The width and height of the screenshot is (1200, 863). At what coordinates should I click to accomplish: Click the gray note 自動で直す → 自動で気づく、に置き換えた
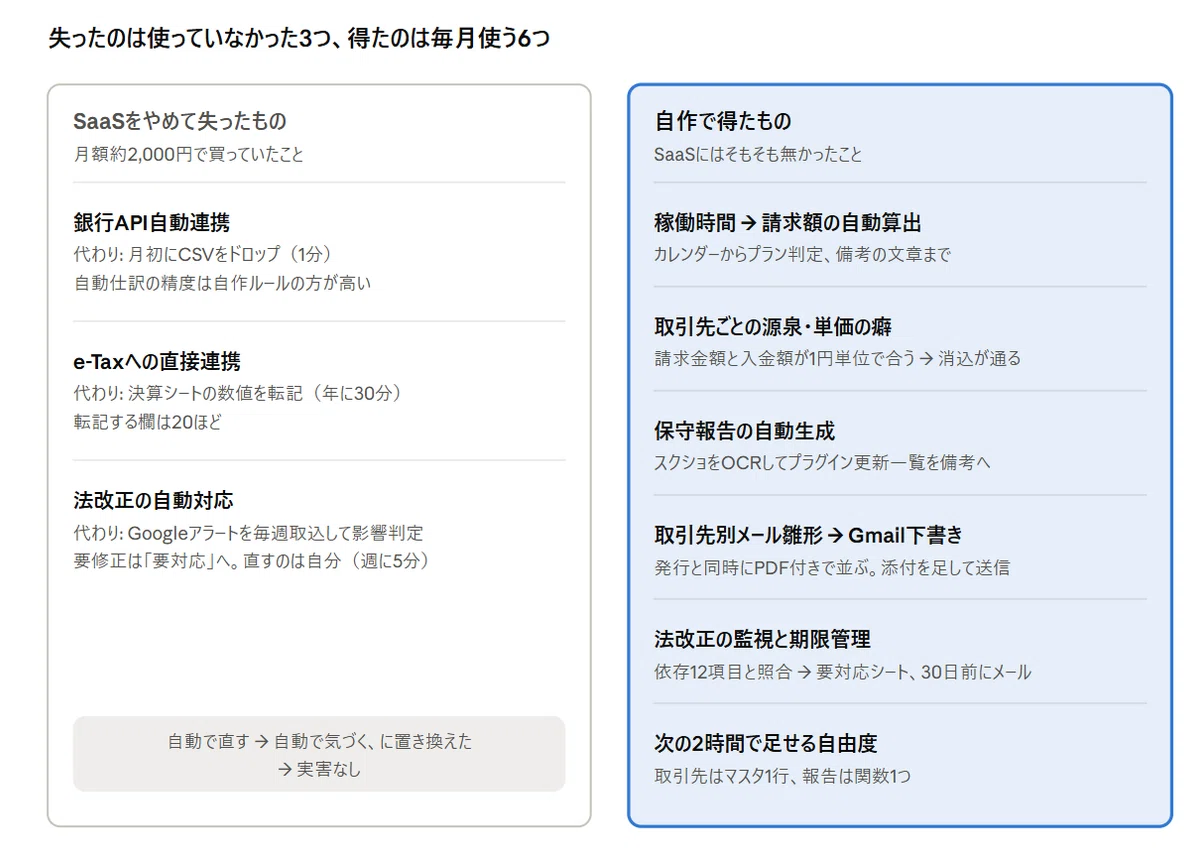319,742
